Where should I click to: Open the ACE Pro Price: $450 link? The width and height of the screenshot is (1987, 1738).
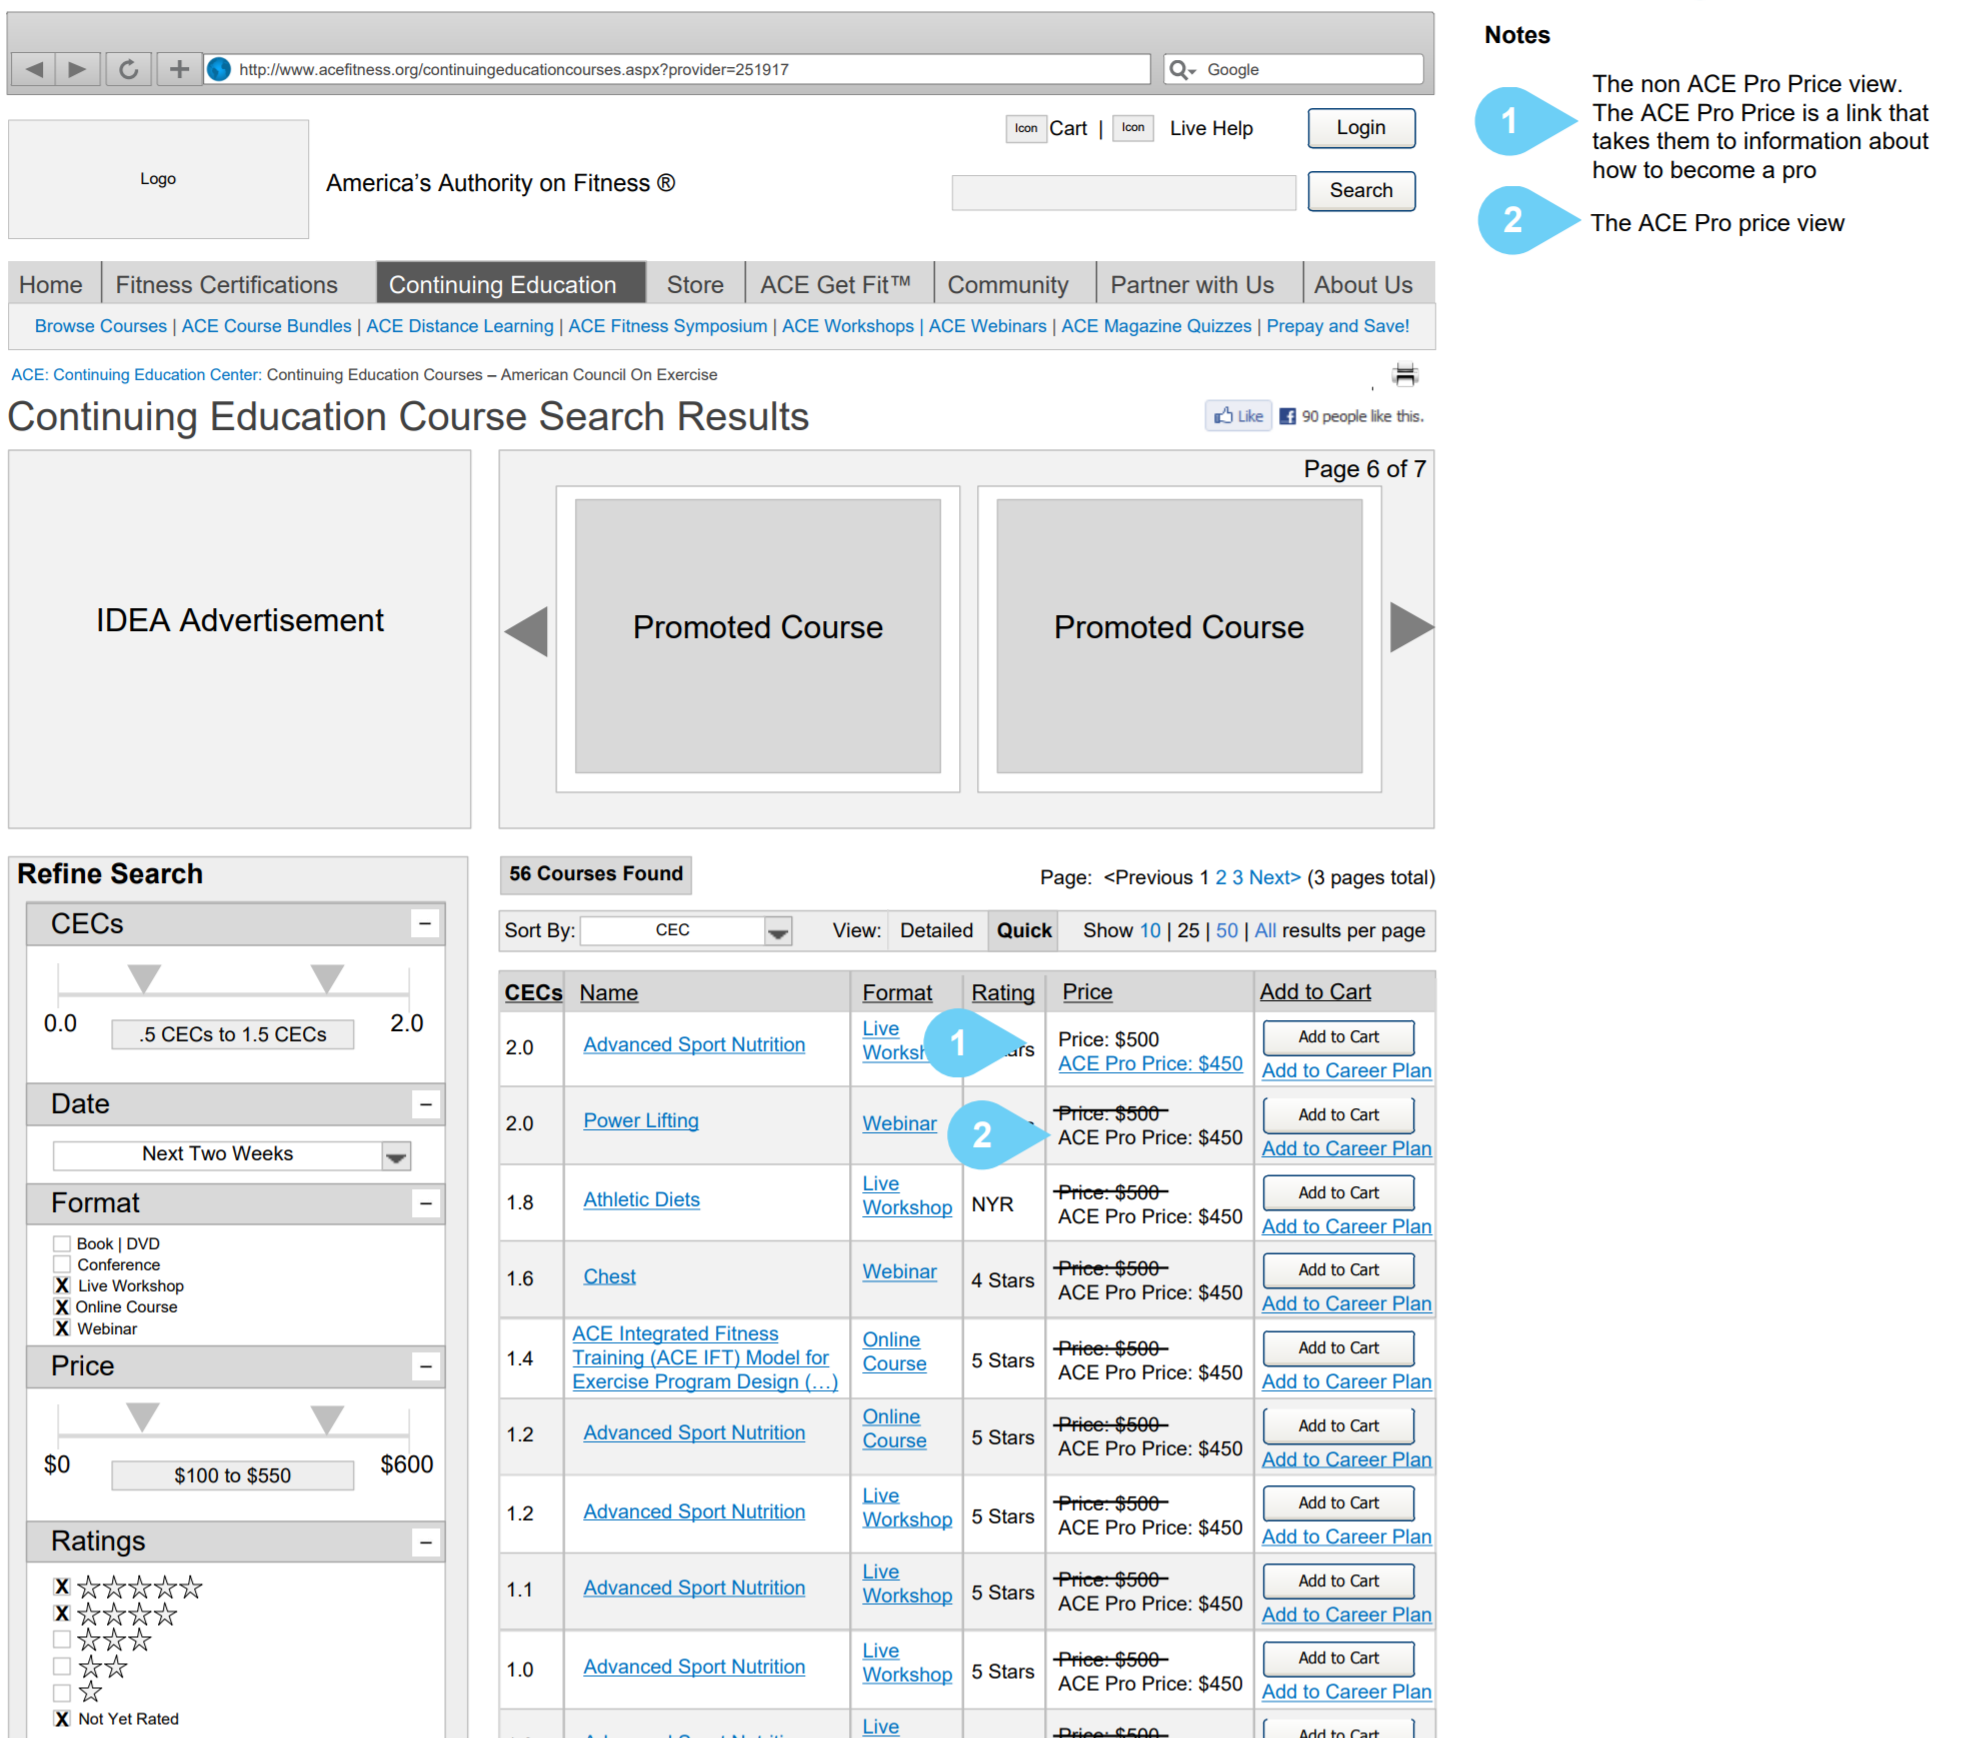point(1150,1064)
